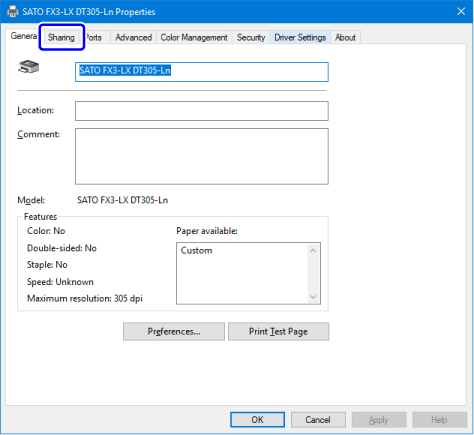Go to Color Management tab
Viewport: 474px width, 435px height.
(x=194, y=37)
